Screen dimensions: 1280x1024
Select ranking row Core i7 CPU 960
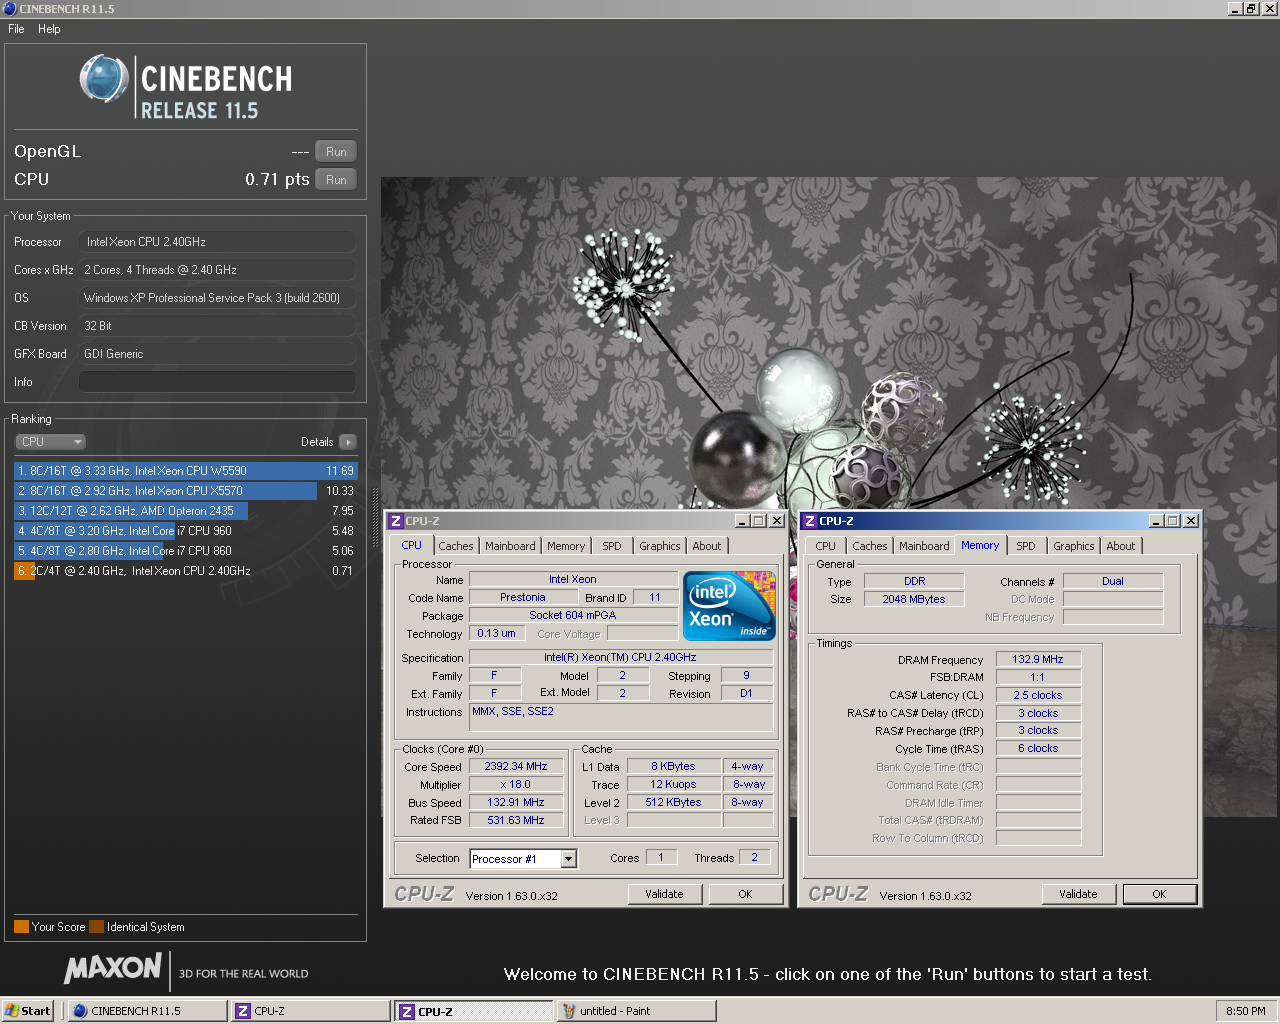[x=186, y=531]
